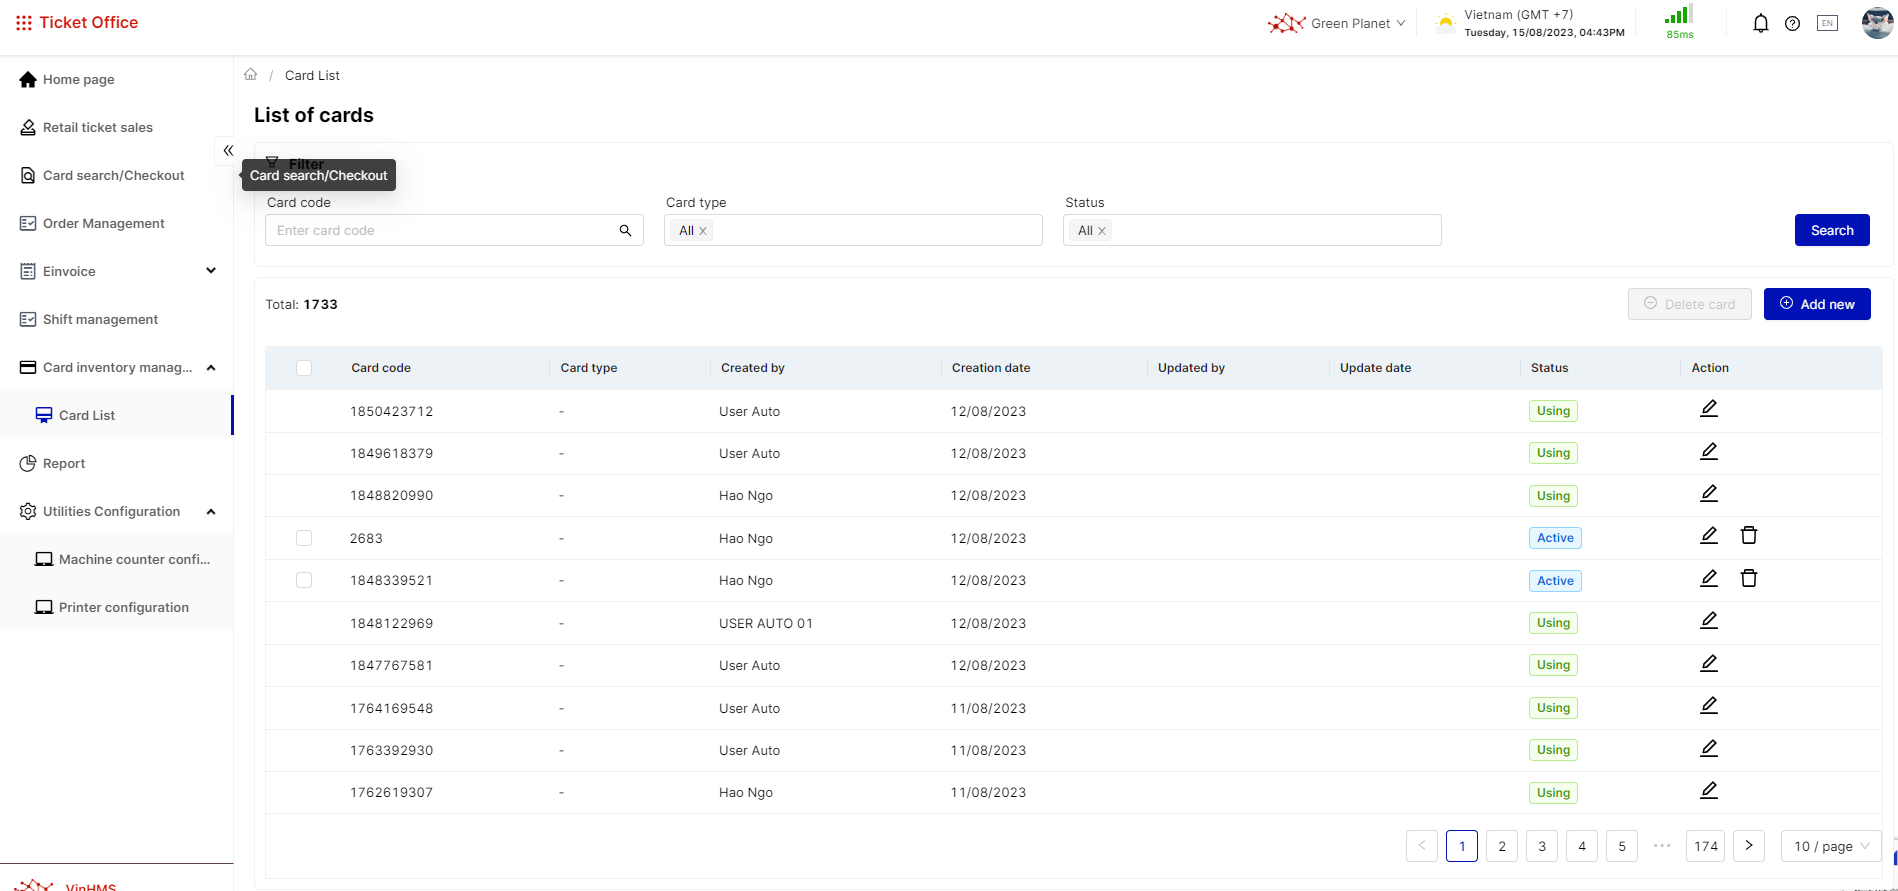The height and width of the screenshot is (891, 1898).
Task: Click the home breadcrumb icon
Action: tap(251, 75)
